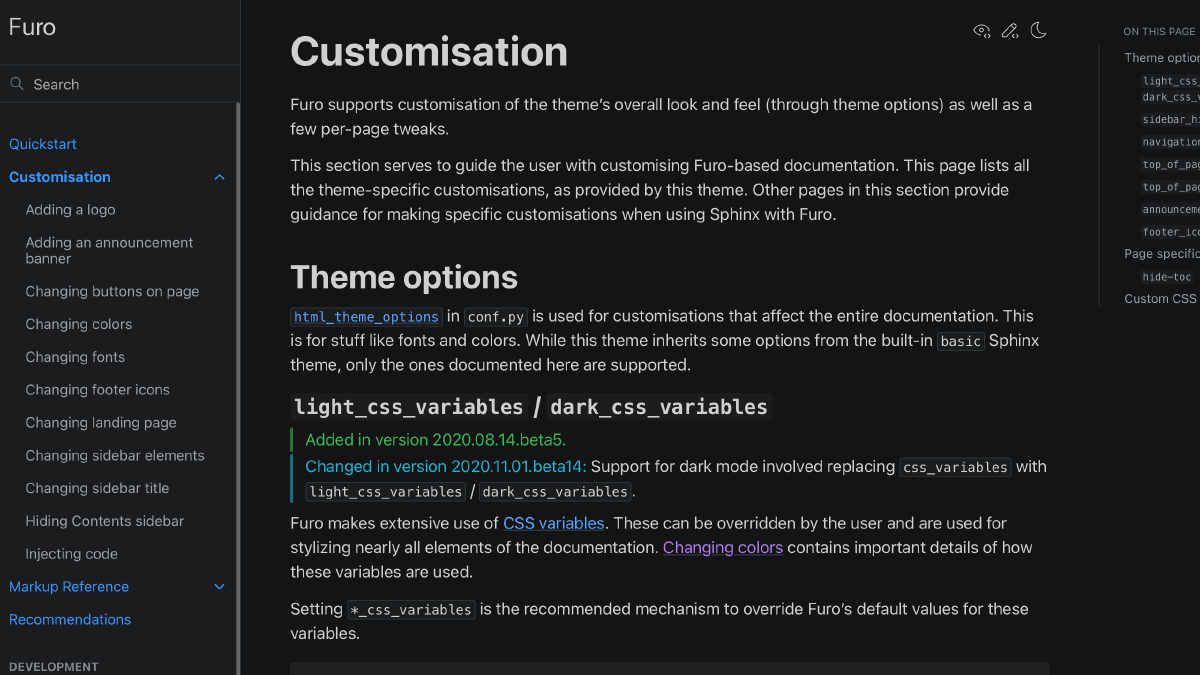Click the view source eye icon
1200x675 pixels.
coord(982,31)
